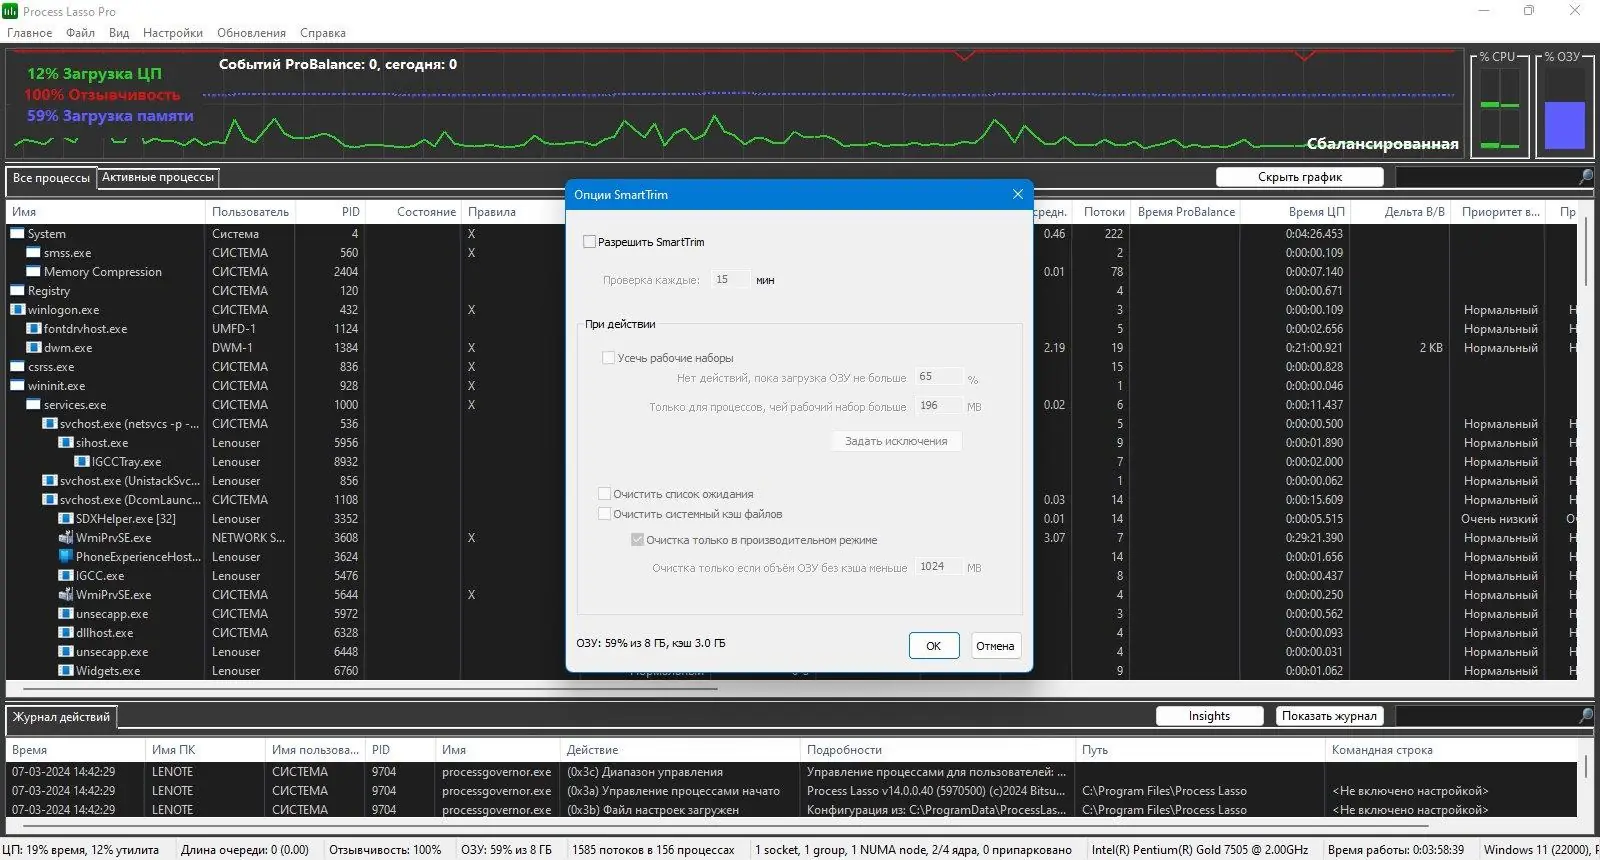Click the dwm.exe process icon

click(x=33, y=348)
